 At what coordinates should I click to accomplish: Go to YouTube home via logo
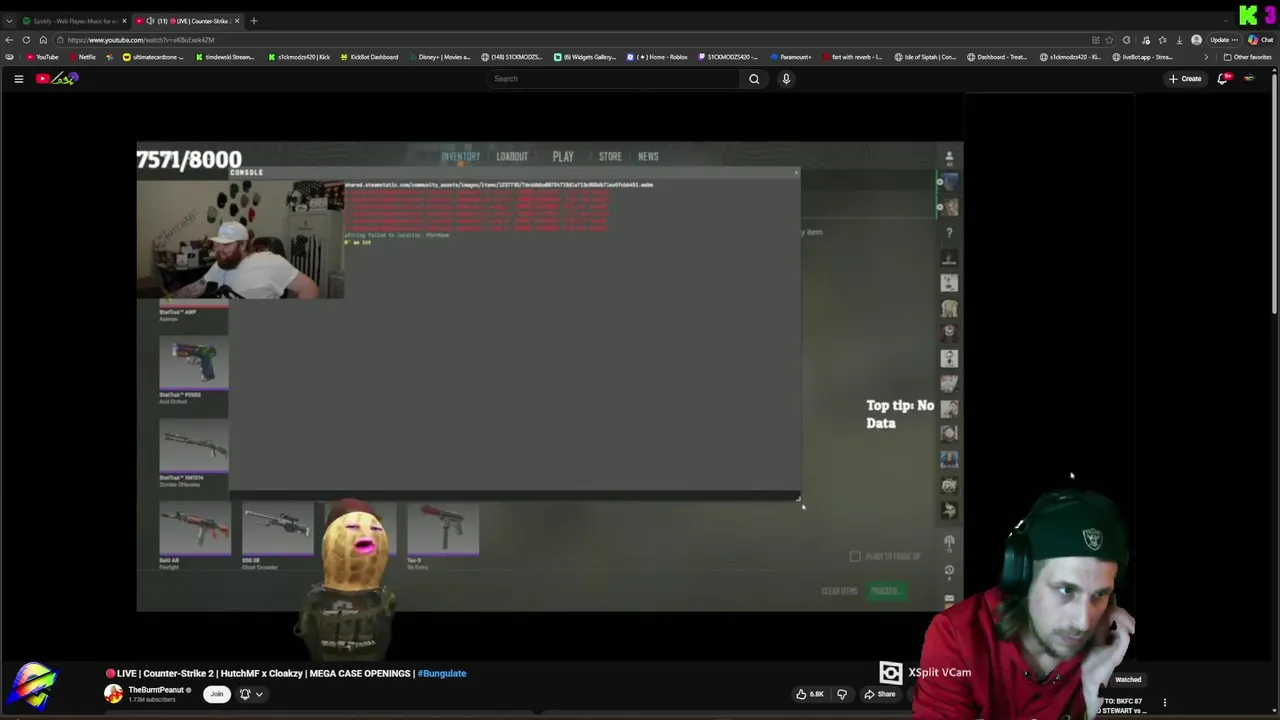(57, 78)
